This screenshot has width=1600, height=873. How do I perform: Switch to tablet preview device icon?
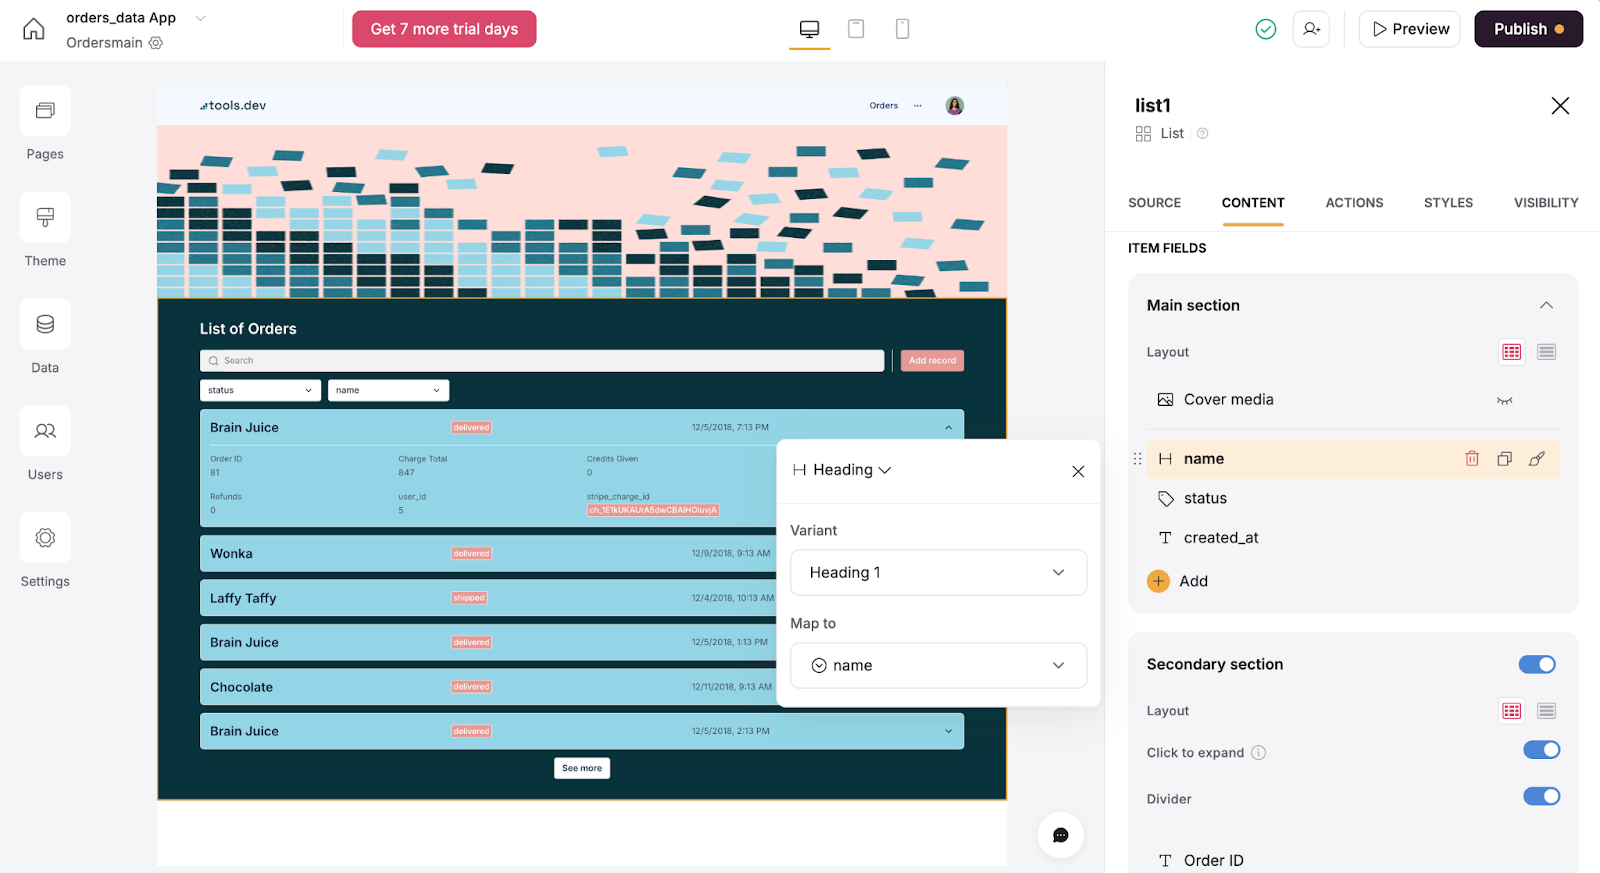(856, 29)
